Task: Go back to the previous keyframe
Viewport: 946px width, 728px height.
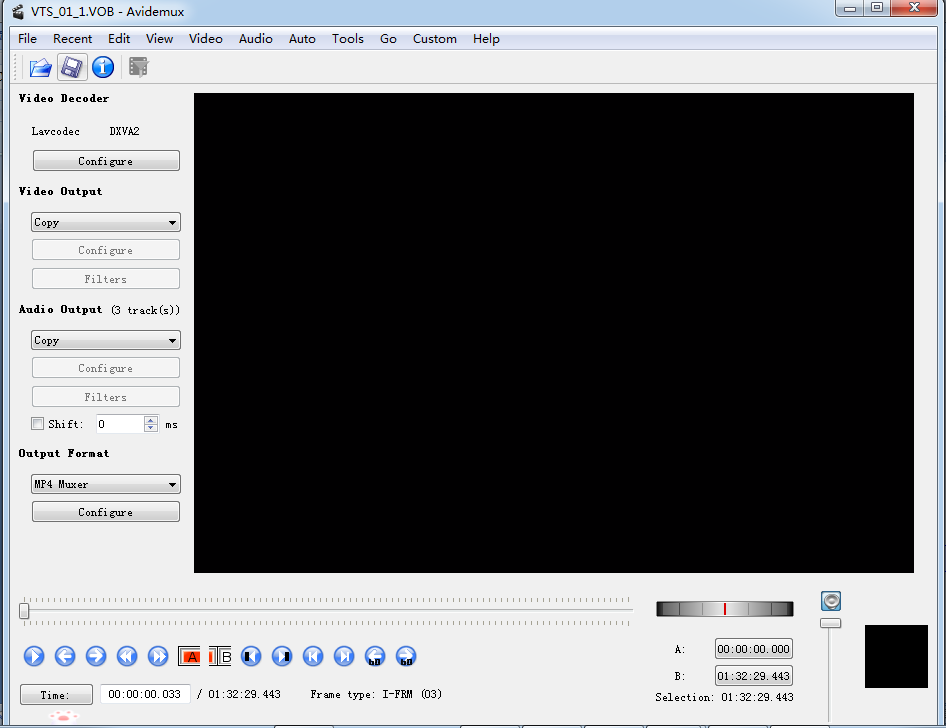Action: (127, 657)
